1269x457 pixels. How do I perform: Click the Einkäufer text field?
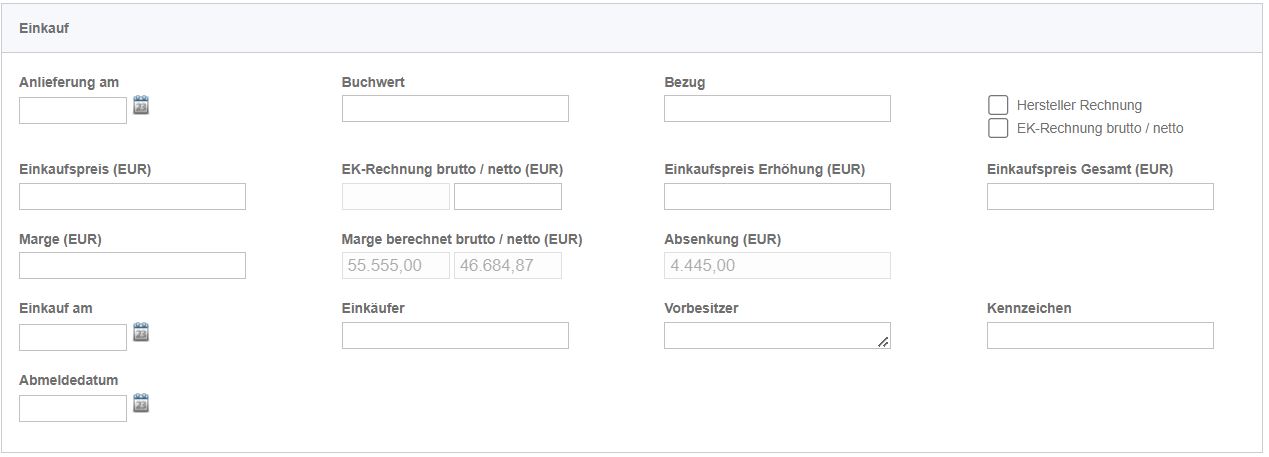click(455, 336)
